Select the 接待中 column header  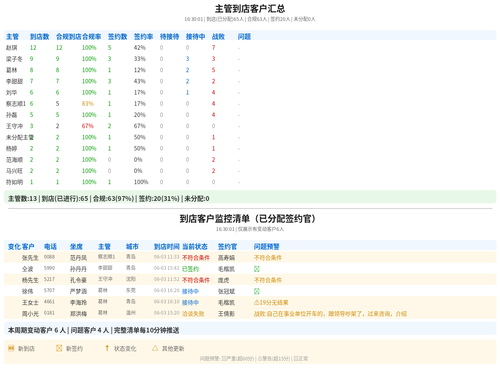(x=196, y=36)
